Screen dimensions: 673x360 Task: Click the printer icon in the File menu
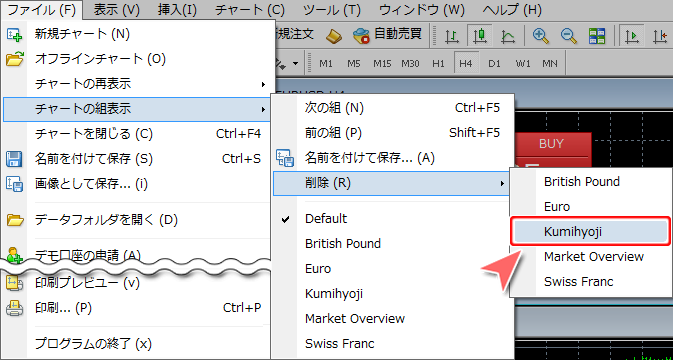point(14,308)
